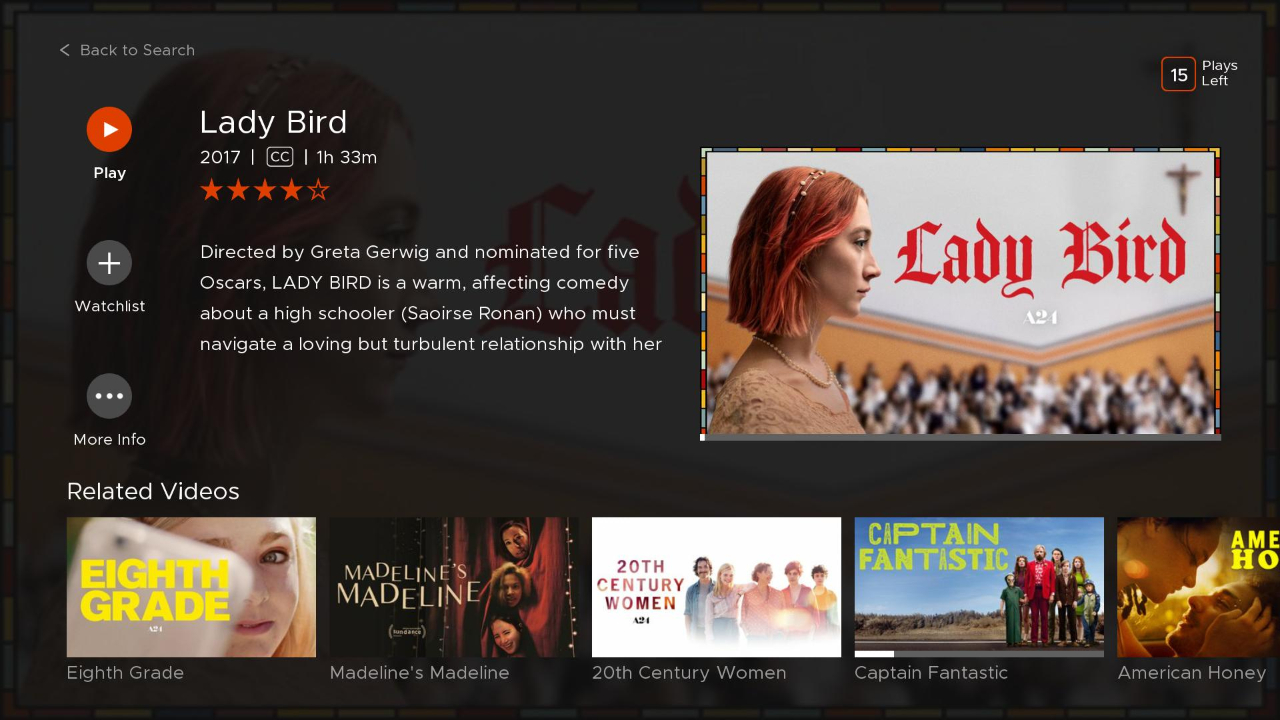Add Lady Bird to Watchlist with the plus icon
The width and height of the screenshot is (1280, 720).
(x=109, y=263)
